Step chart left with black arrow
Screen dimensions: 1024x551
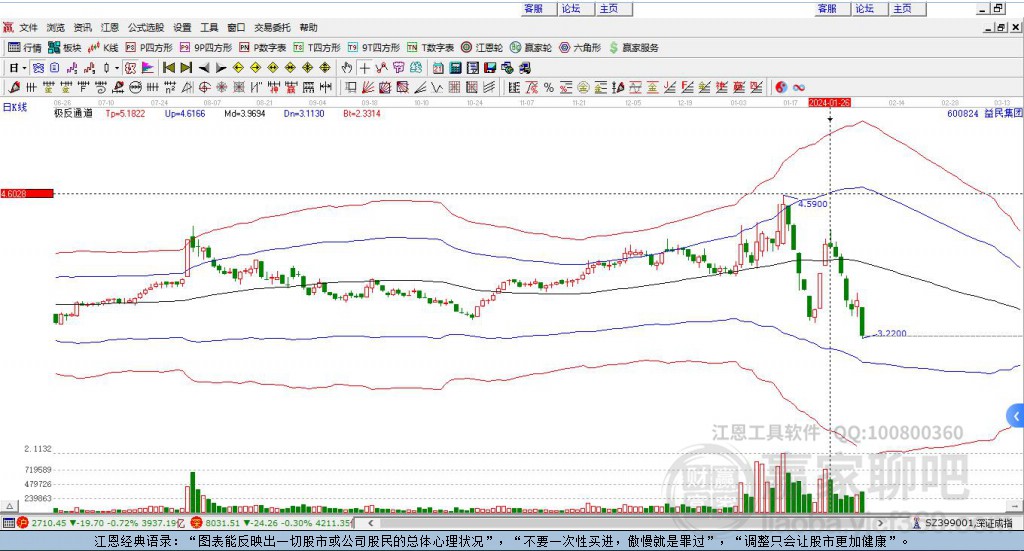point(204,68)
